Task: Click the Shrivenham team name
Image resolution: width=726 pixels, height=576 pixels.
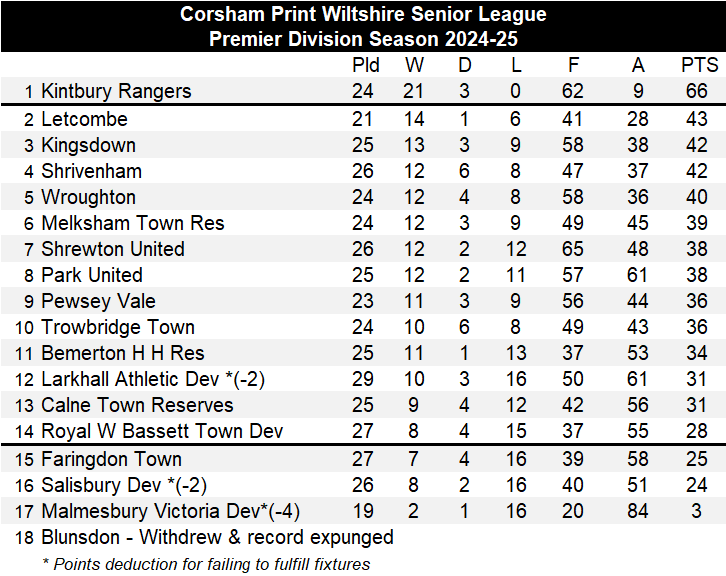Action: point(91,171)
